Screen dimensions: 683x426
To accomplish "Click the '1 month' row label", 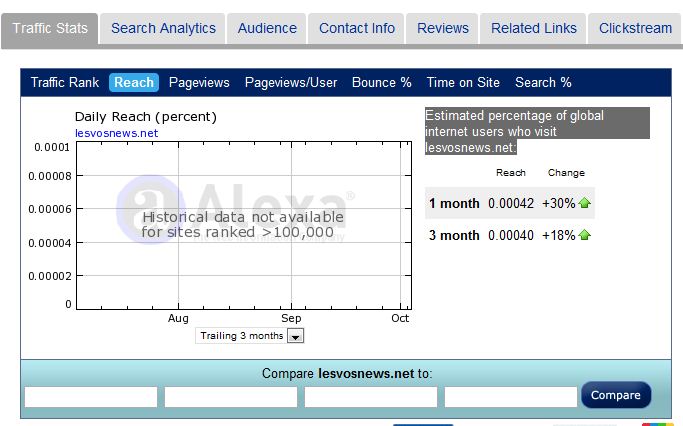I will [x=454, y=203].
